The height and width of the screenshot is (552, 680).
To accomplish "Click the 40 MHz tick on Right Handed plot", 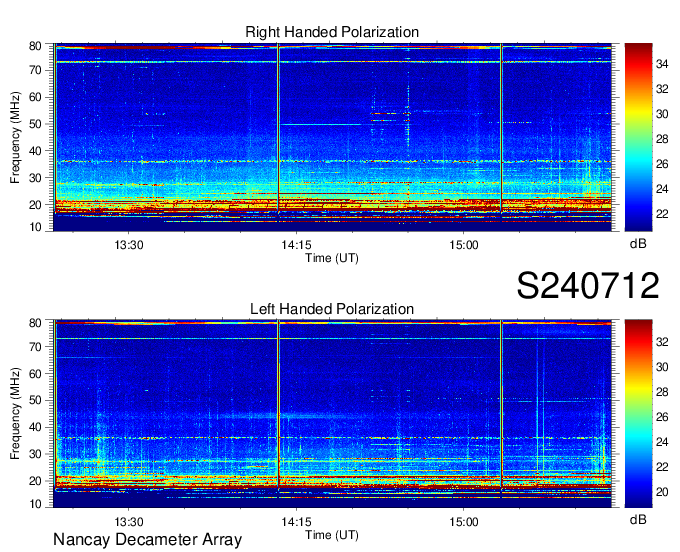I will coord(35,151).
